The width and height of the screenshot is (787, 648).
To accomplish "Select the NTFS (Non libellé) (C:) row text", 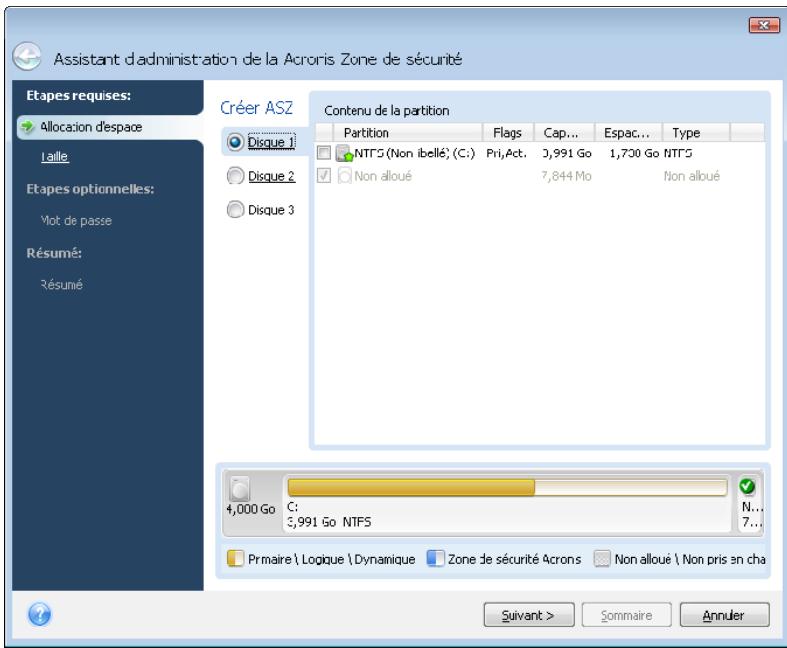I will click(x=415, y=154).
